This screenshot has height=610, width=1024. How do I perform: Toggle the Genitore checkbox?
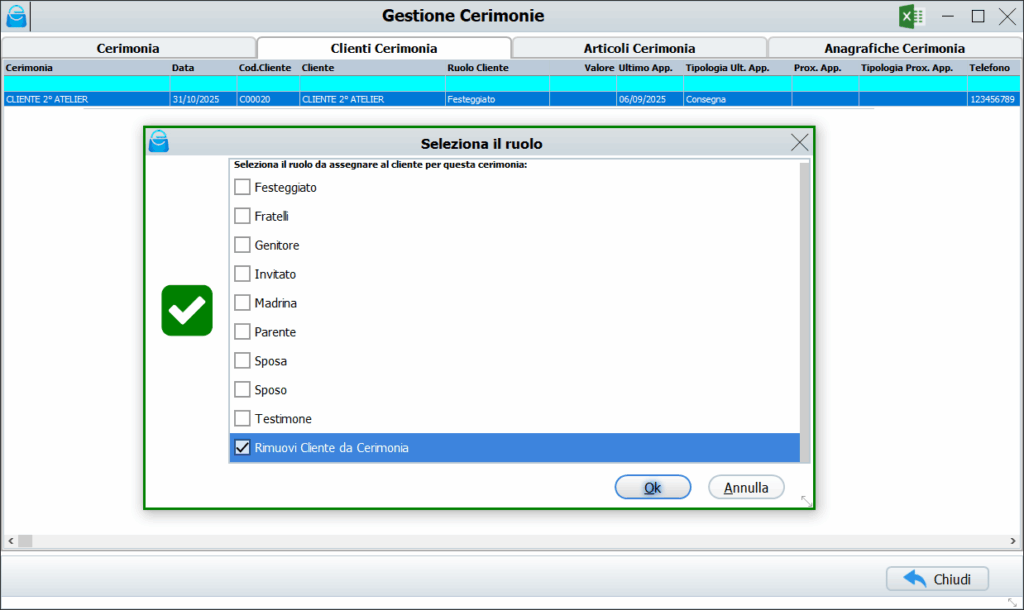click(x=242, y=245)
